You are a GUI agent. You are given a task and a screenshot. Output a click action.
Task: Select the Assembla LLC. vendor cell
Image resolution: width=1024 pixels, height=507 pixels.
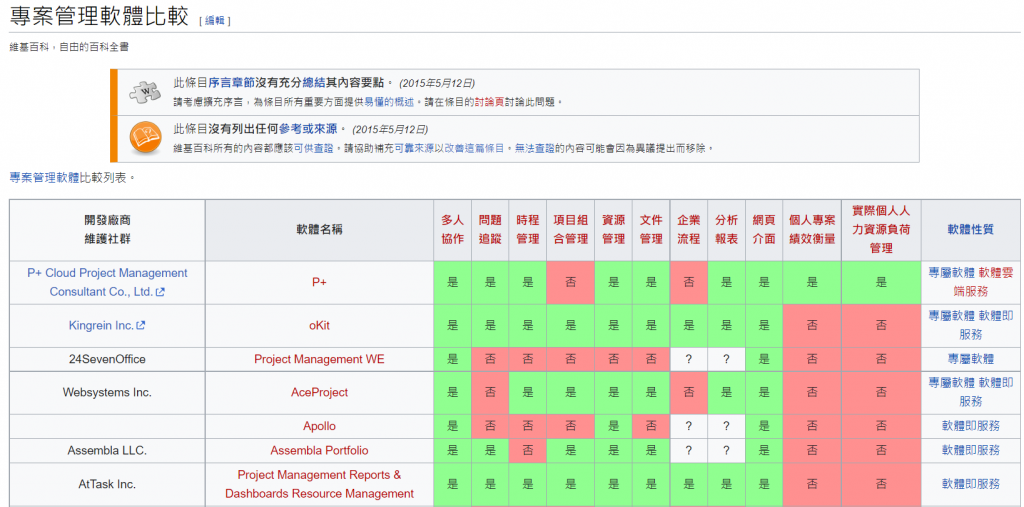(x=107, y=451)
